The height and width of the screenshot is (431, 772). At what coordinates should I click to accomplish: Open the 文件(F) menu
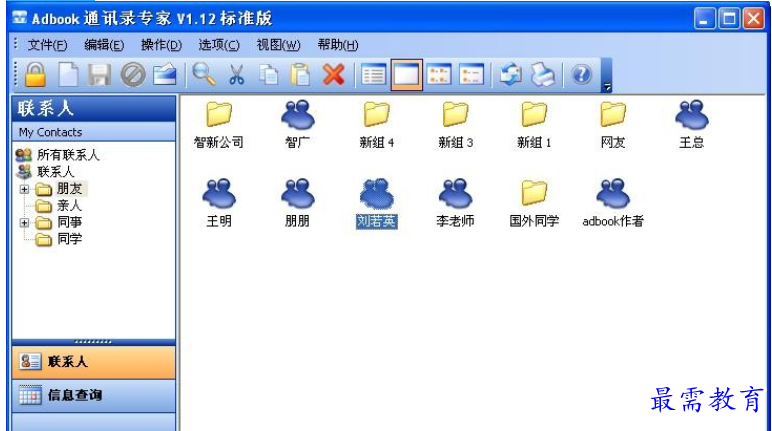[47, 45]
